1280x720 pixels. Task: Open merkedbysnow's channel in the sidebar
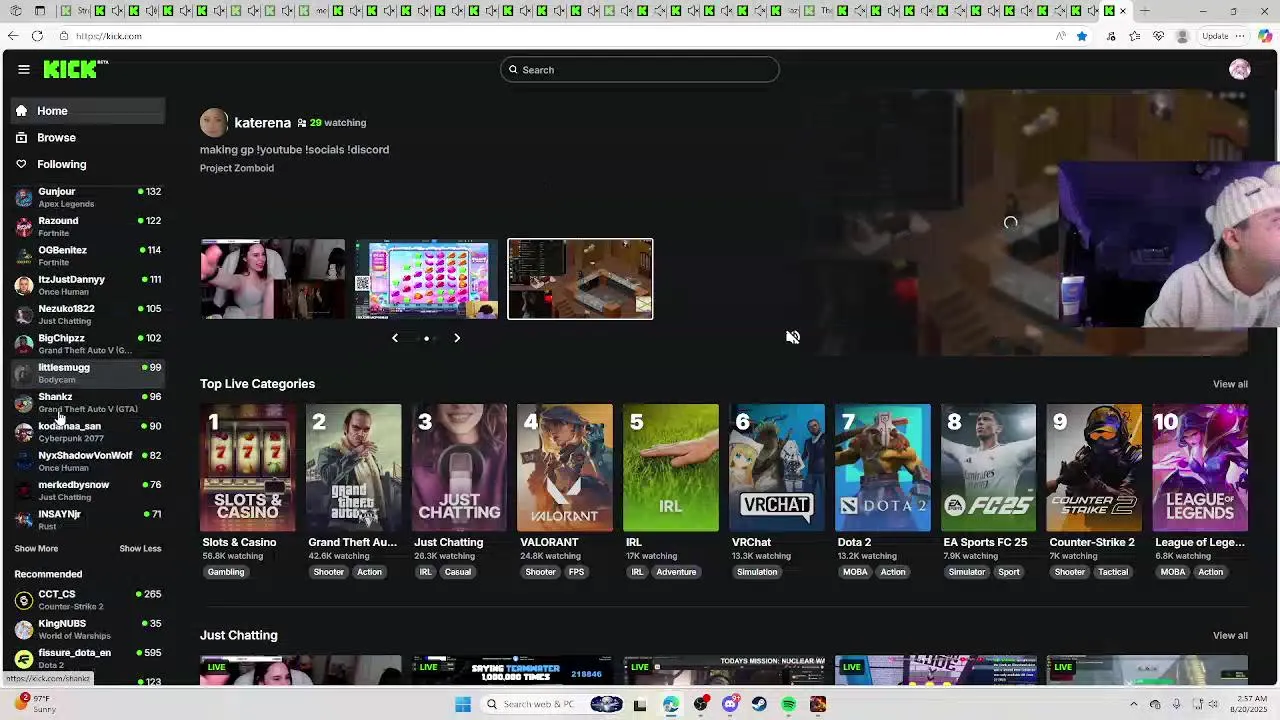point(88,490)
